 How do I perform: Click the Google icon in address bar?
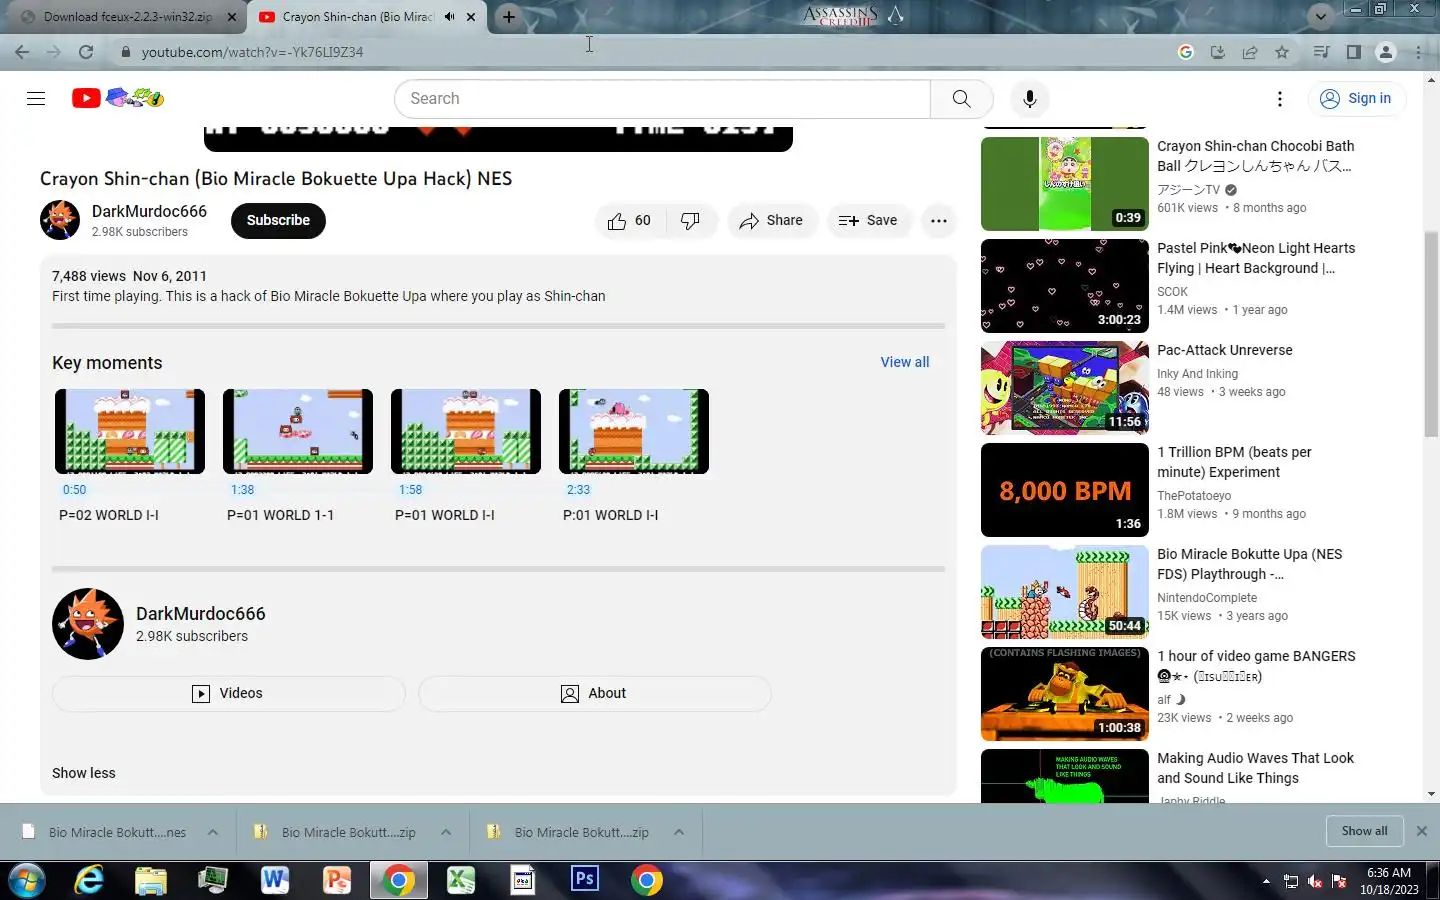[x=1186, y=52]
